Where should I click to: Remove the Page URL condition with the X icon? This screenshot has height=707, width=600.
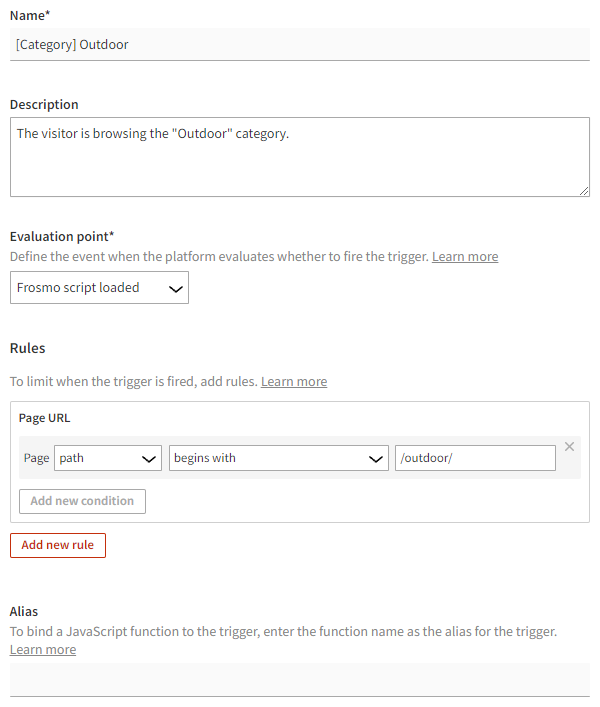coord(569,446)
